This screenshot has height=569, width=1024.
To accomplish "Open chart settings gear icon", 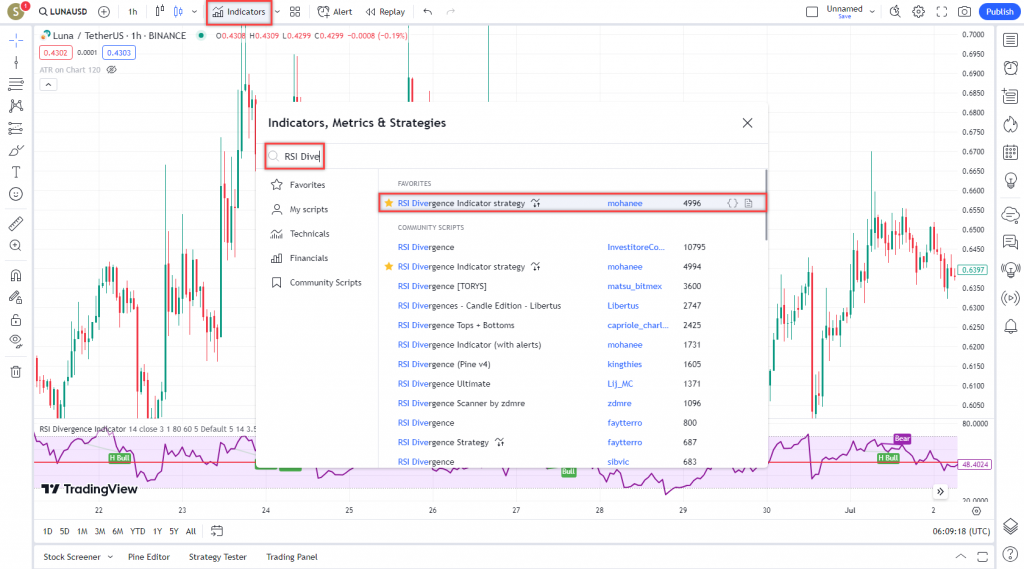I will point(918,12).
